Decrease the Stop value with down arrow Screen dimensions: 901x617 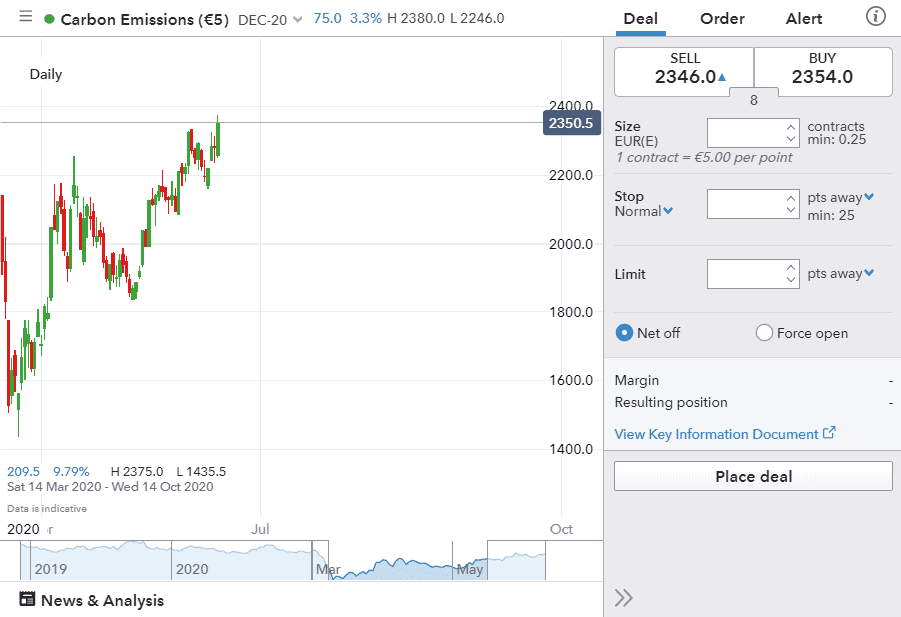pos(791,211)
